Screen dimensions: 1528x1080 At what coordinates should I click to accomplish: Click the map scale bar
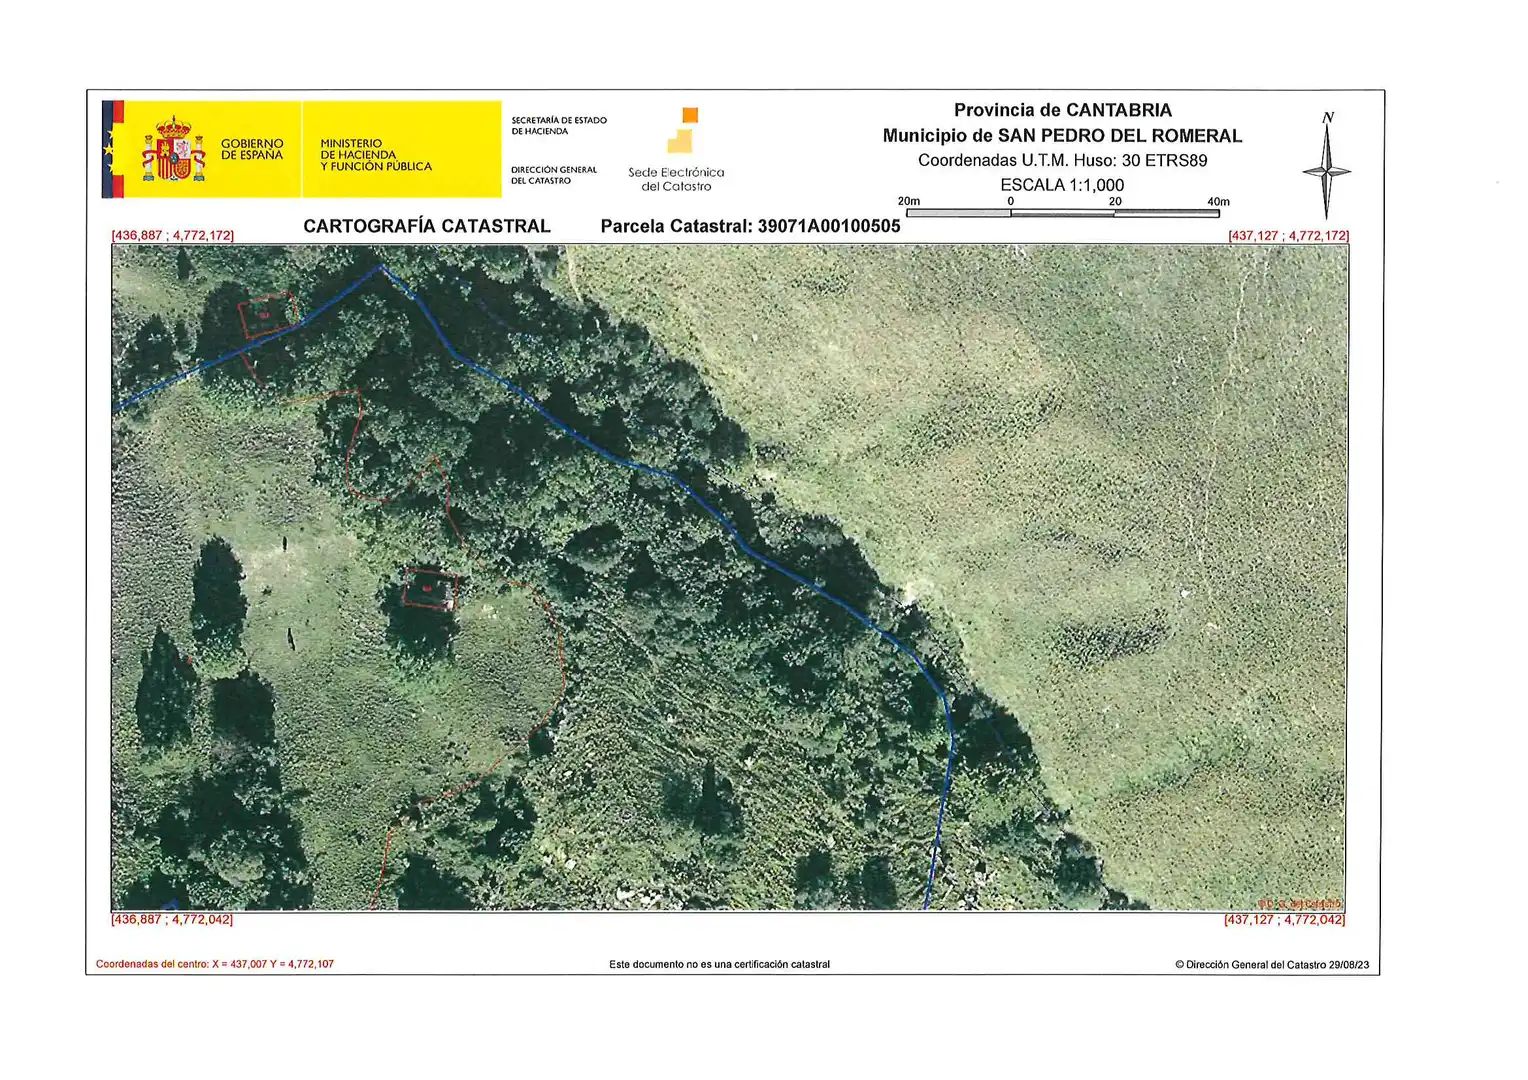pyautogui.click(x=1063, y=213)
